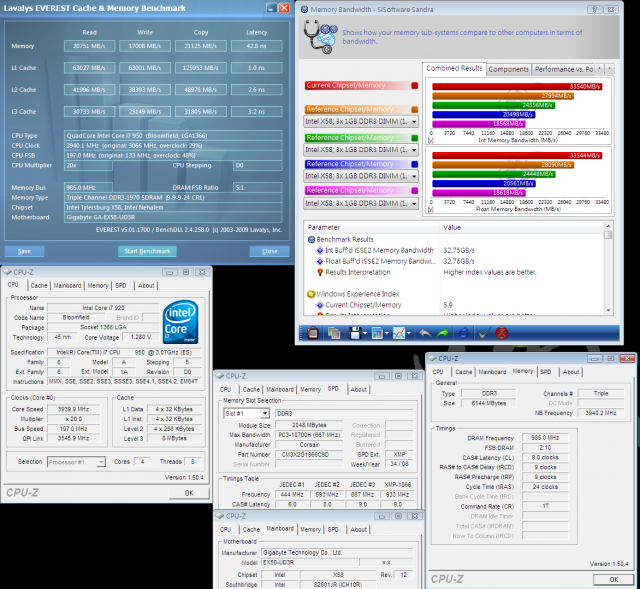
Task: Open the dropdown arrow beside line graph icon
Action: click(409, 333)
